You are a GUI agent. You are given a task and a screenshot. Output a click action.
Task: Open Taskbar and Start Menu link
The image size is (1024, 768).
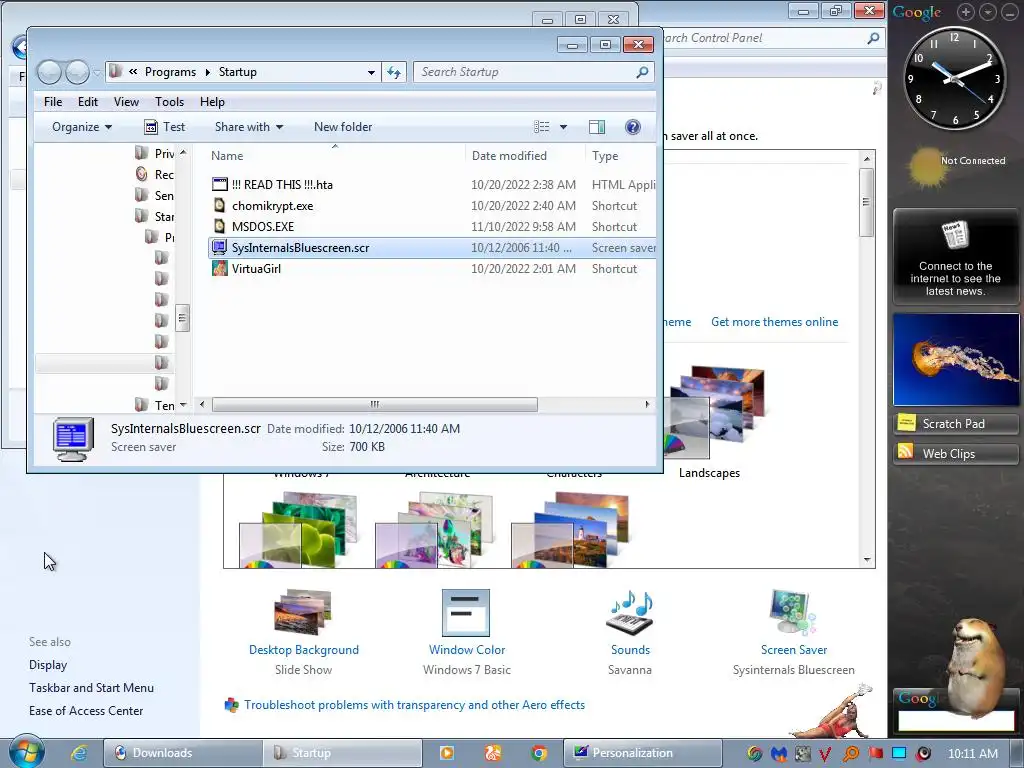(x=91, y=688)
